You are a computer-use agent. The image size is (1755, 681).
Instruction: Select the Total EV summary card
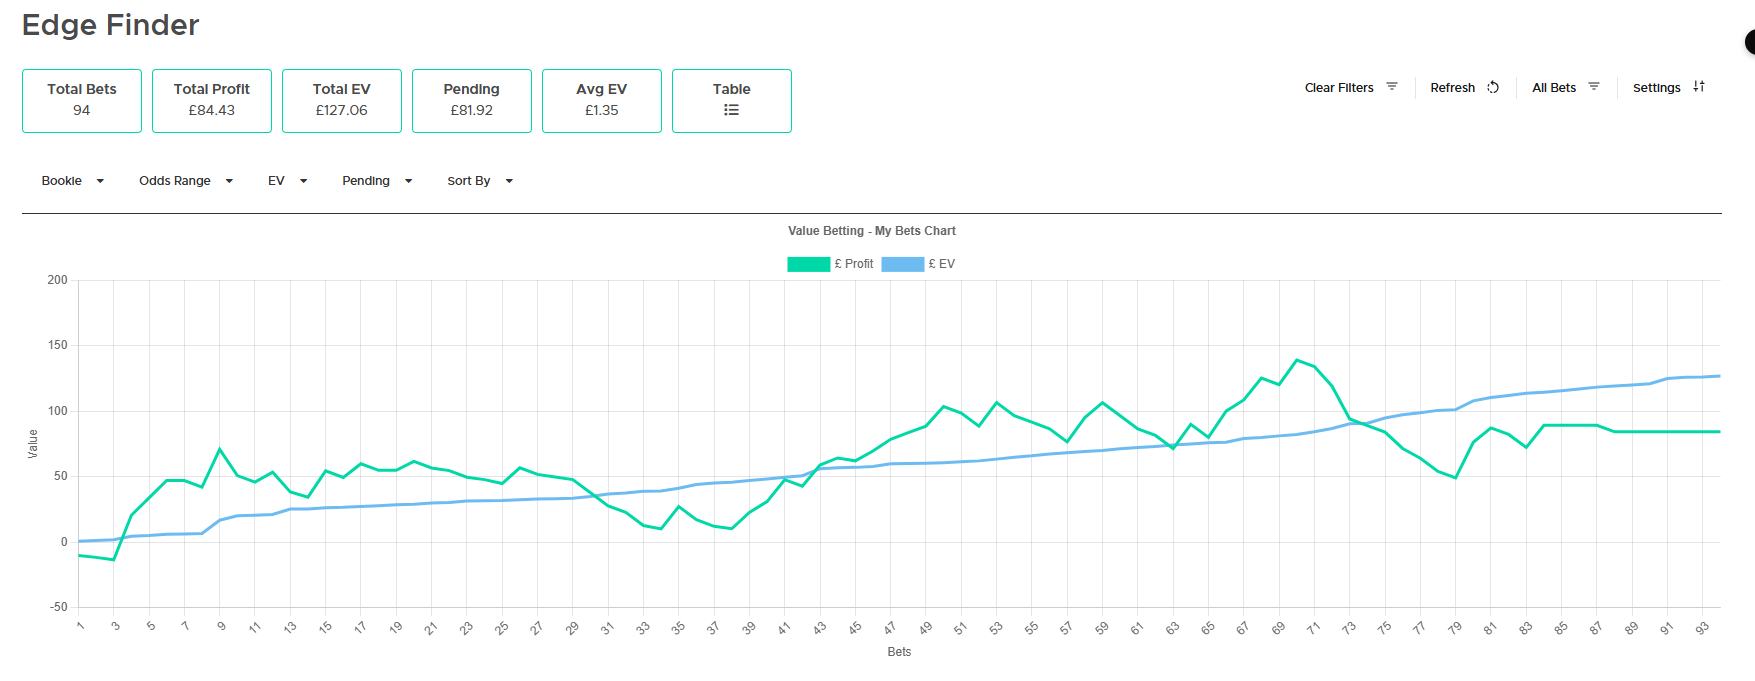point(342,100)
